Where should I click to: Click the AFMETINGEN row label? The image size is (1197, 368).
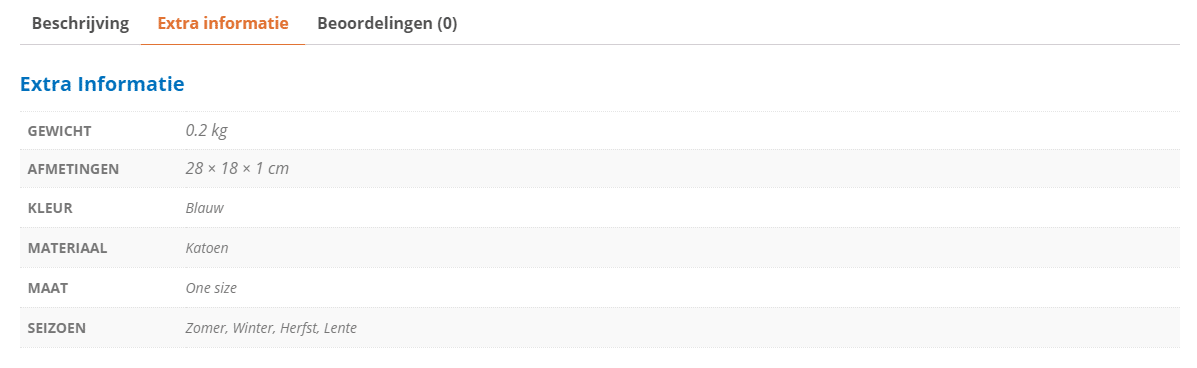(x=73, y=169)
